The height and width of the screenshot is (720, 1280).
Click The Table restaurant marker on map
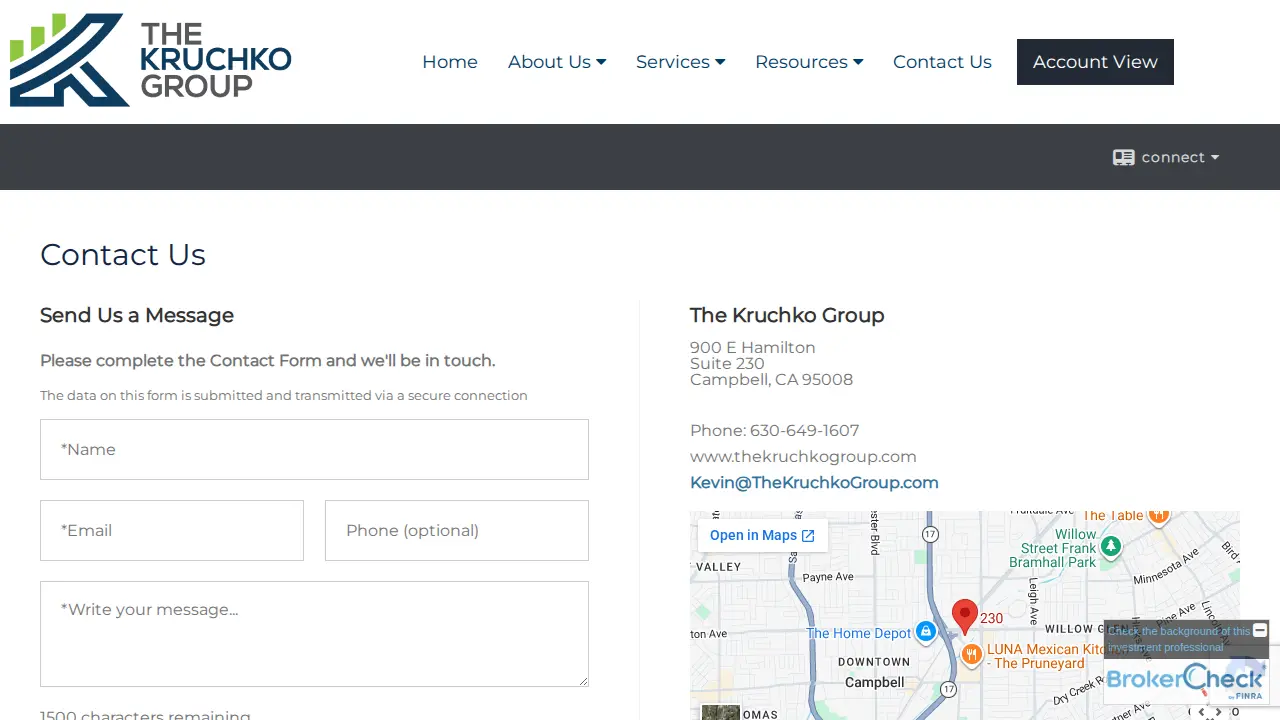click(1158, 516)
